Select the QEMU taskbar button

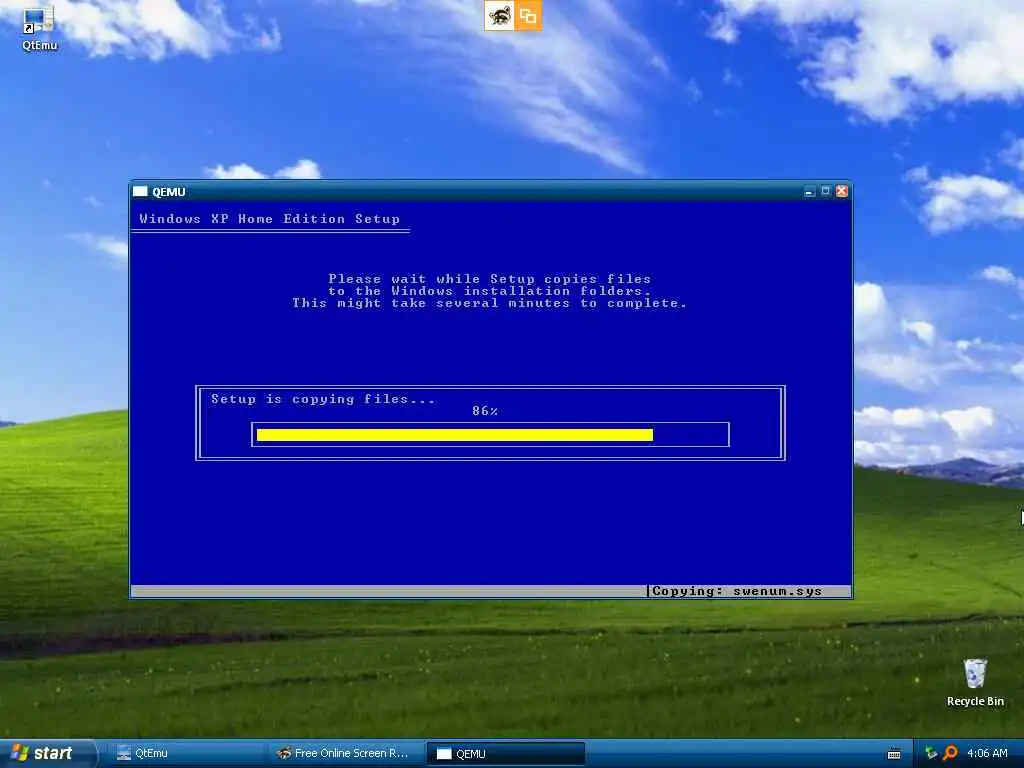tap(505, 754)
